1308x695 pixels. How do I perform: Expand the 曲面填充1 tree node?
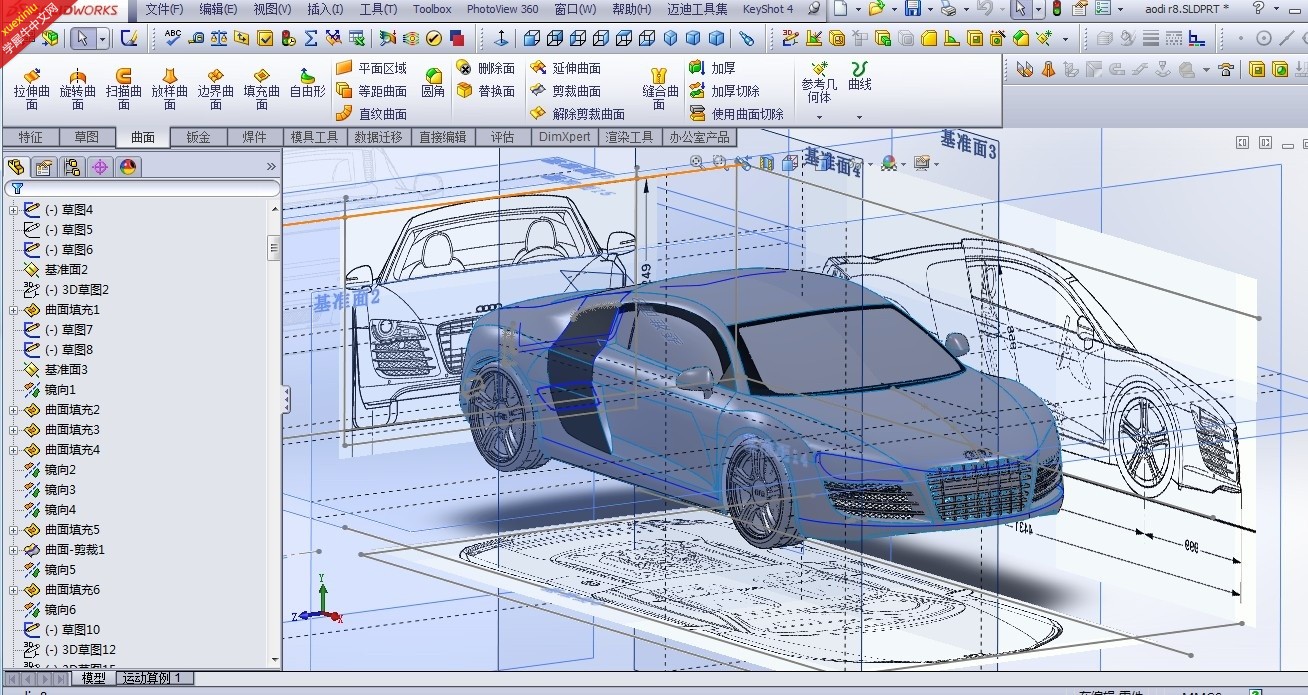pyautogui.click(x=14, y=310)
